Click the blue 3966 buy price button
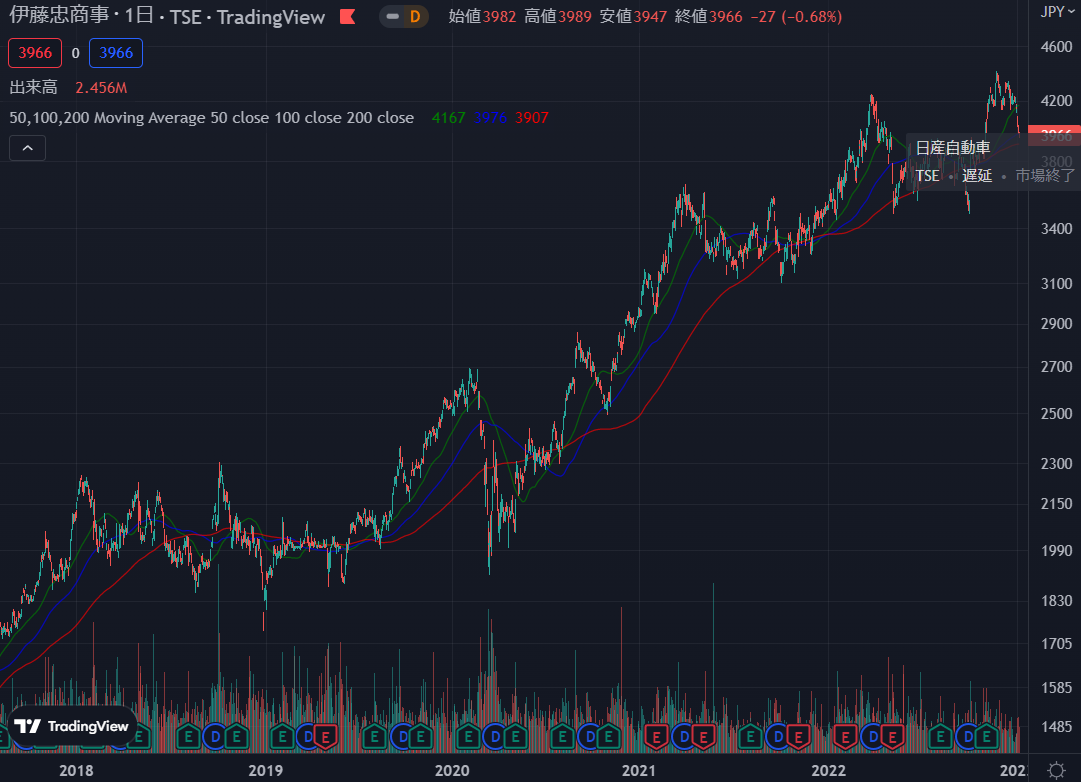This screenshot has width=1081, height=782. [x=116, y=53]
